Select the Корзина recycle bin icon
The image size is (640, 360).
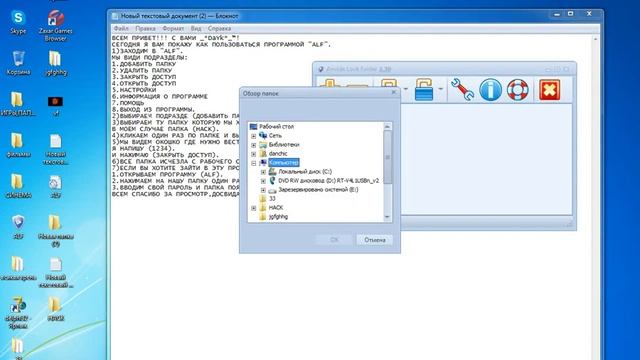pos(18,63)
